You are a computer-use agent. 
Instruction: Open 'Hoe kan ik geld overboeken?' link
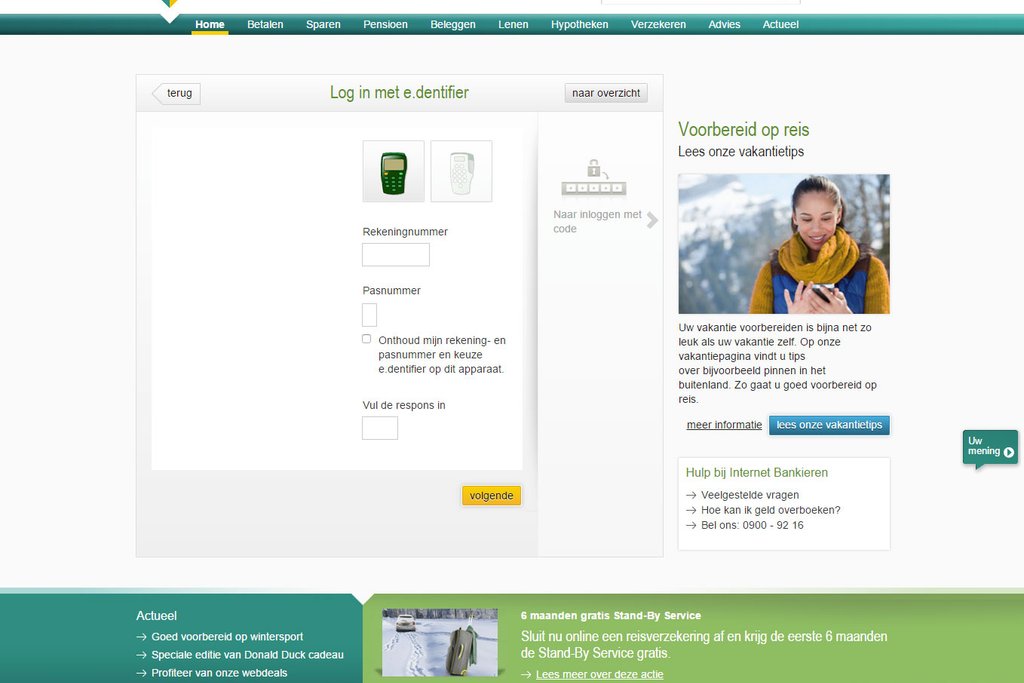tap(770, 510)
